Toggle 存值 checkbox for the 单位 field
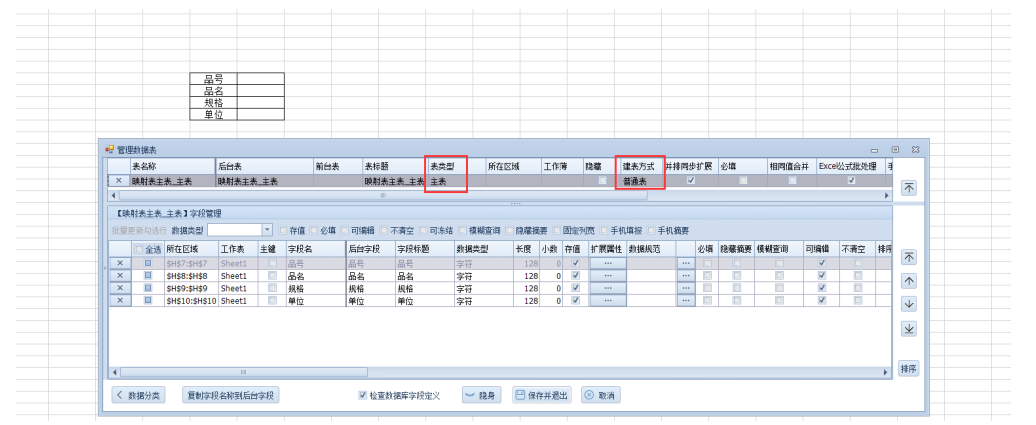Viewport: 1036px width, 425px height. point(575,300)
